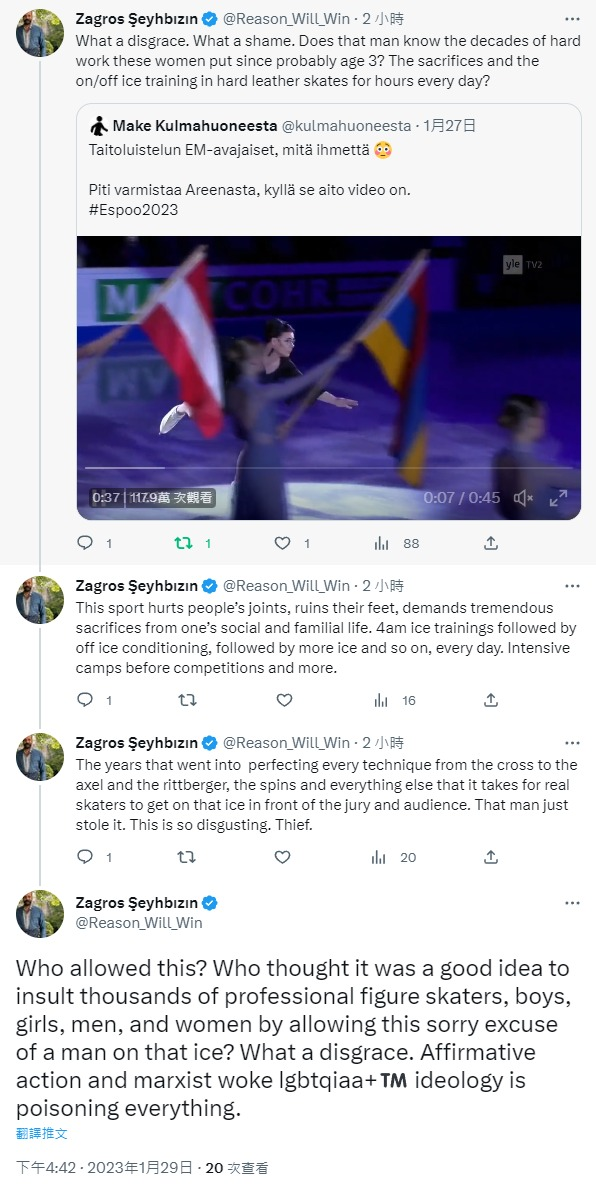This screenshot has height=1188, width=596.
Task: Play the figure skating video thumbnail
Action: click(329, 377)
